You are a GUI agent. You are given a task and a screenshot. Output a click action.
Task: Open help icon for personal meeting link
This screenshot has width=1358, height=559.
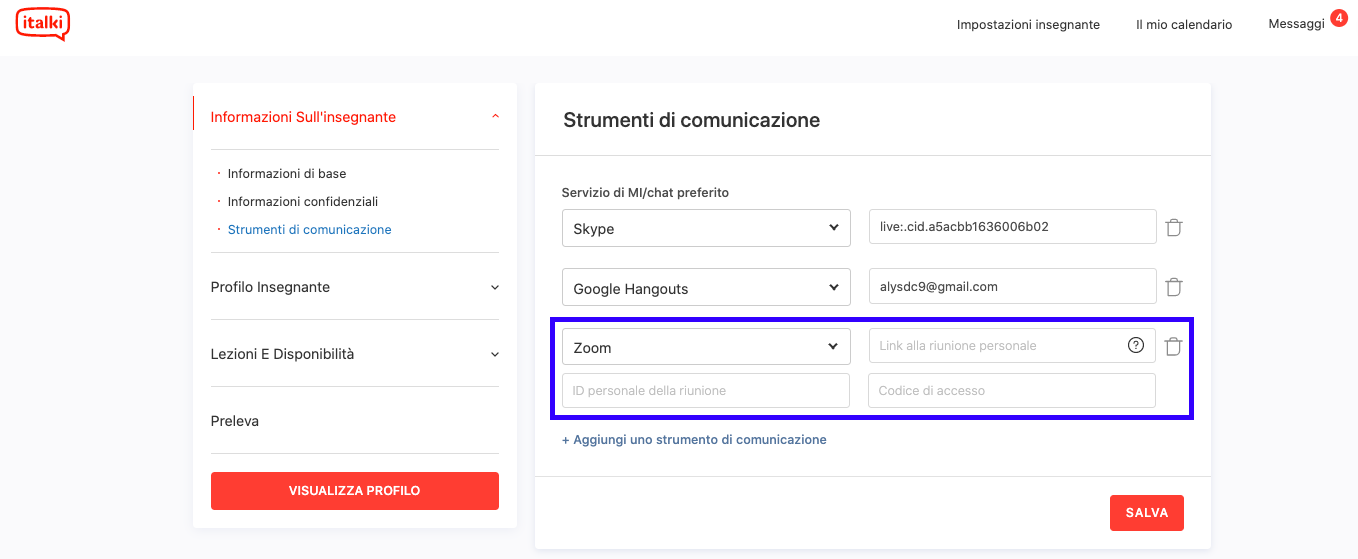[x=1136, y=346]
